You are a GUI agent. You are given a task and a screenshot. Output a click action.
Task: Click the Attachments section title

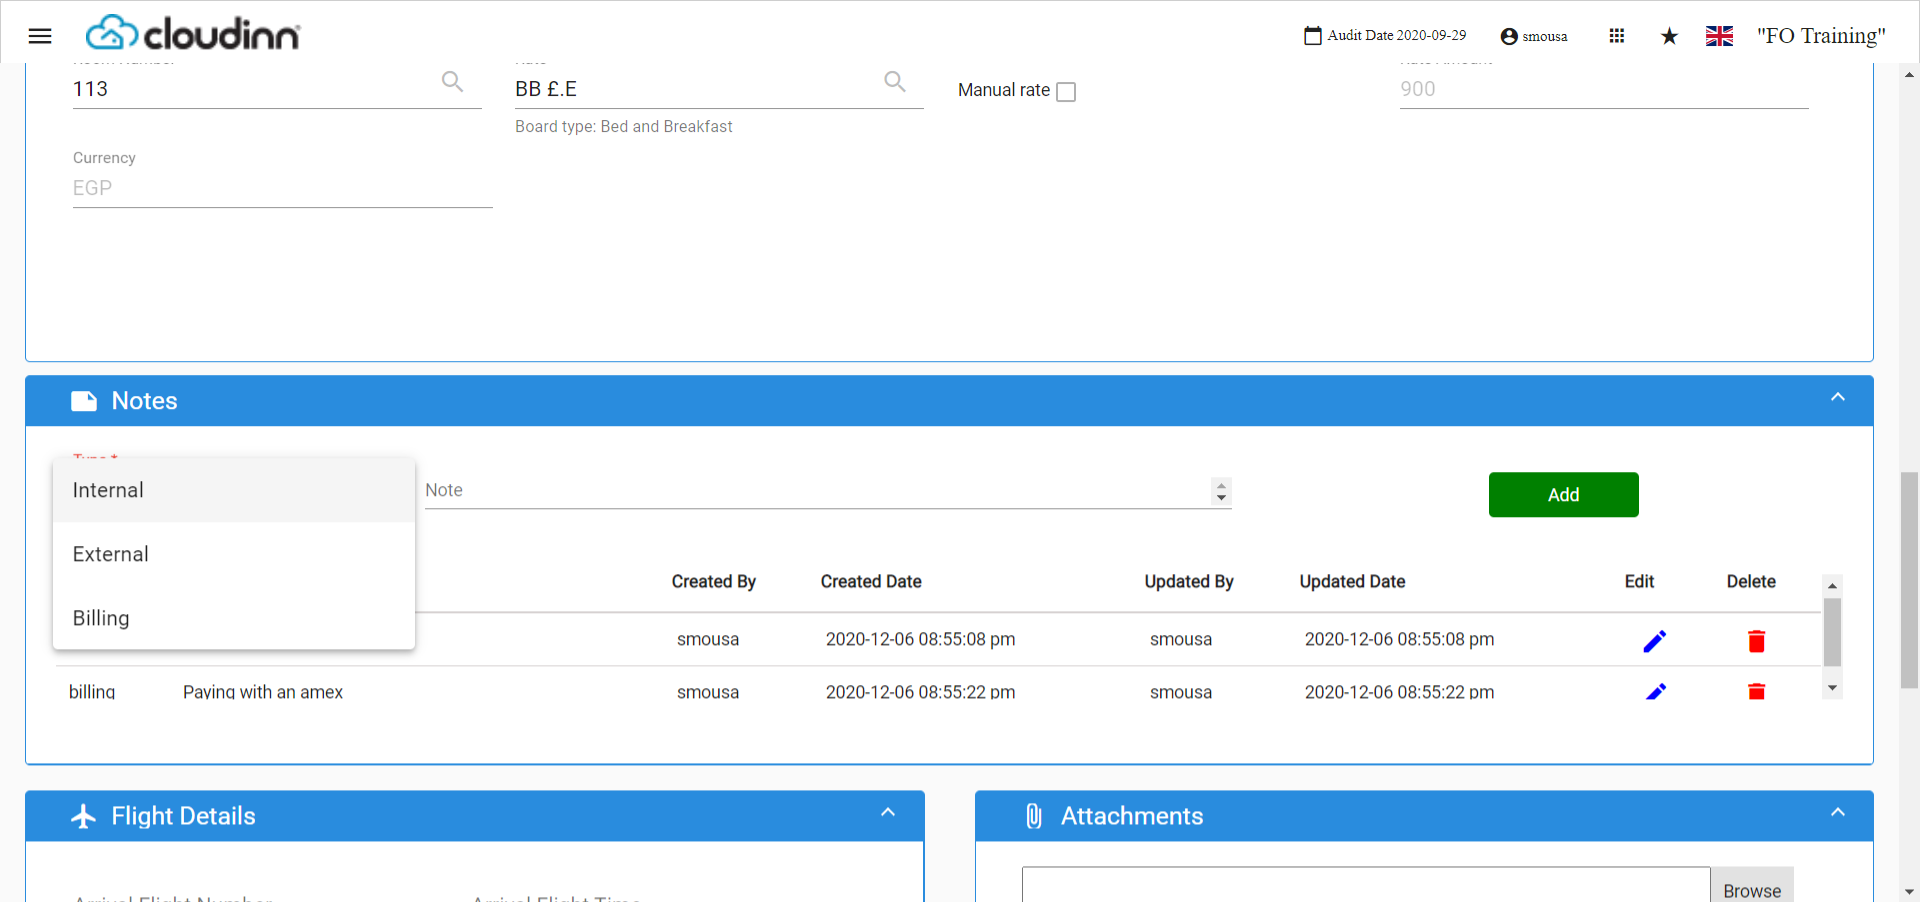pos(1132,816)
